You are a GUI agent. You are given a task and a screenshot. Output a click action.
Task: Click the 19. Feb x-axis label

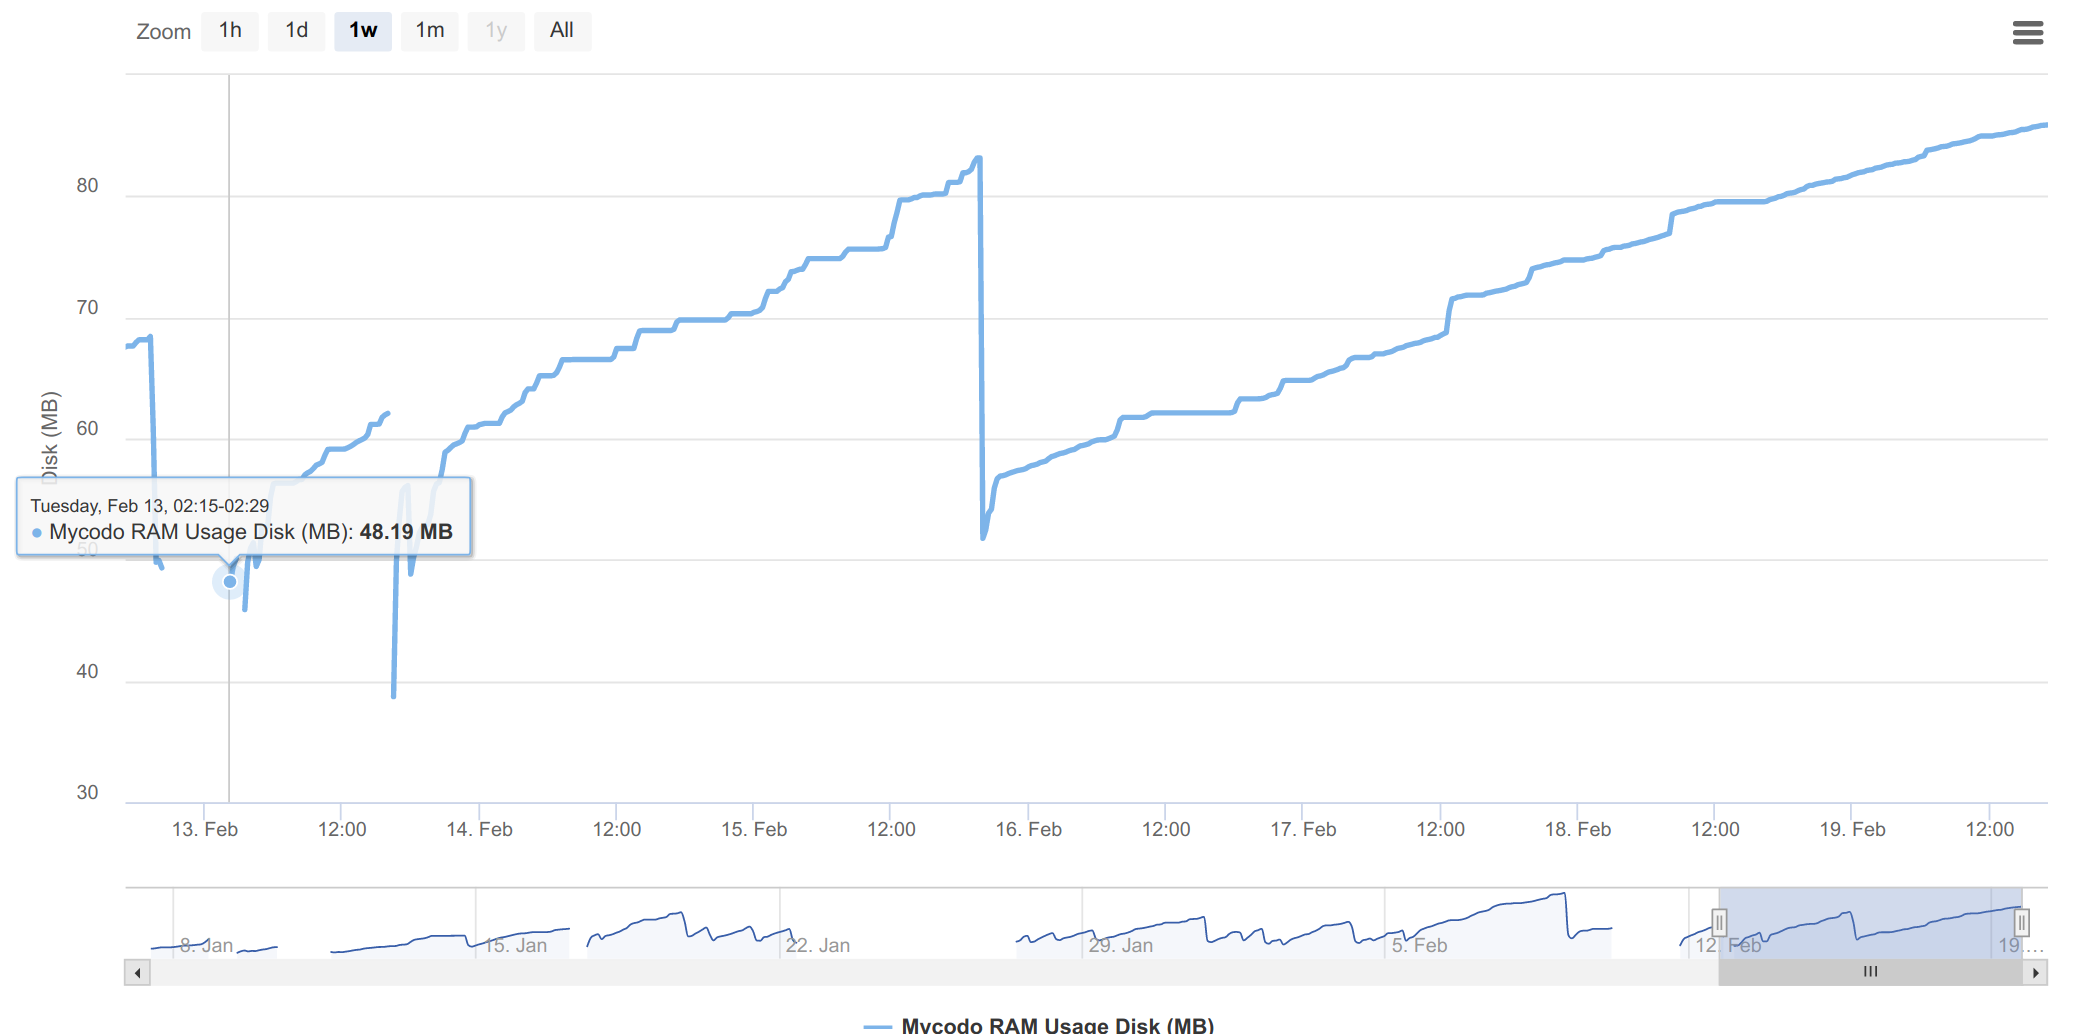pos(1852,829)
